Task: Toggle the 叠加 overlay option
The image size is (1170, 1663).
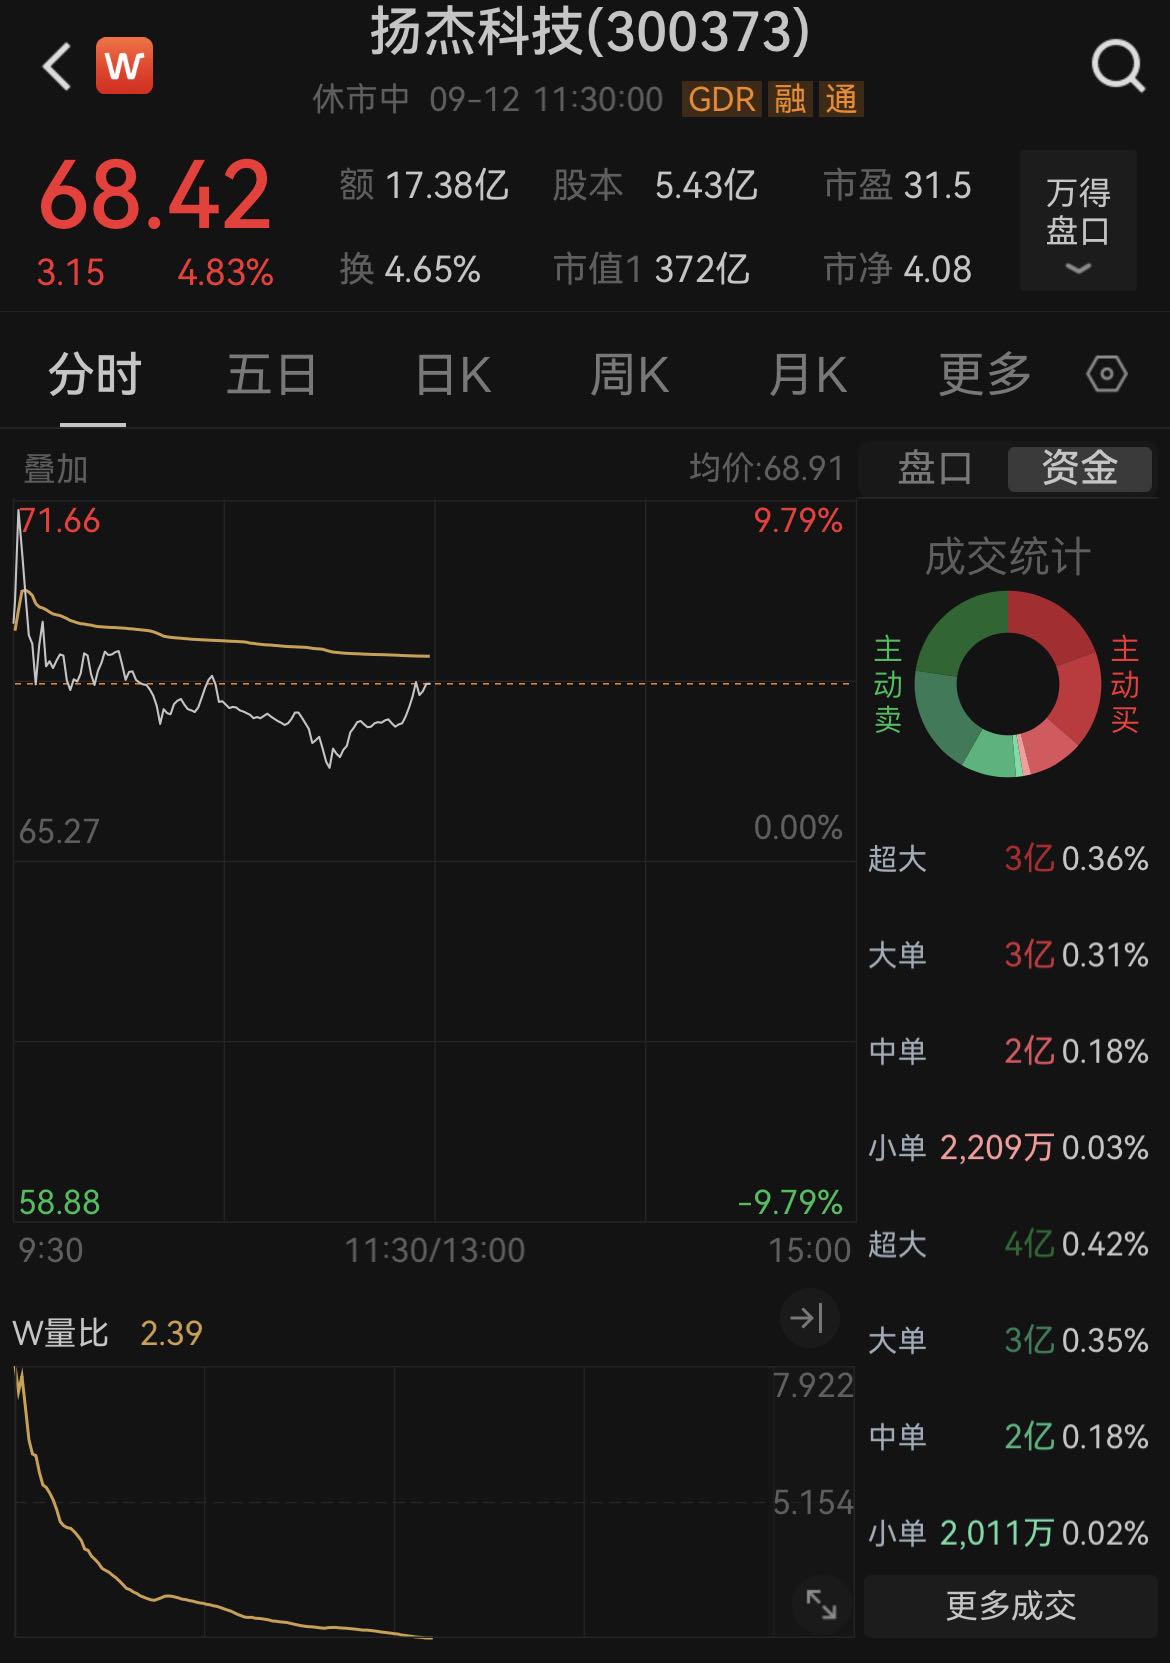Action: pos(56,469)
